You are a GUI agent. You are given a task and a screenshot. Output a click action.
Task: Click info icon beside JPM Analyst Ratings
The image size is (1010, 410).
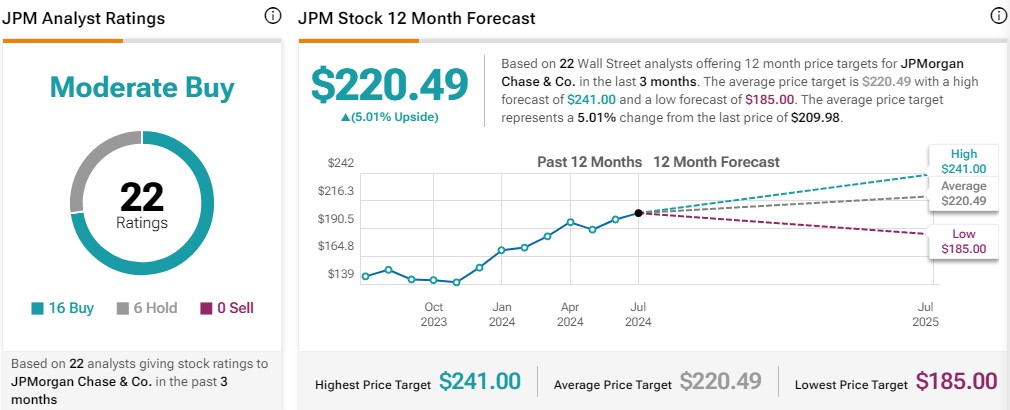pos(273,16)
